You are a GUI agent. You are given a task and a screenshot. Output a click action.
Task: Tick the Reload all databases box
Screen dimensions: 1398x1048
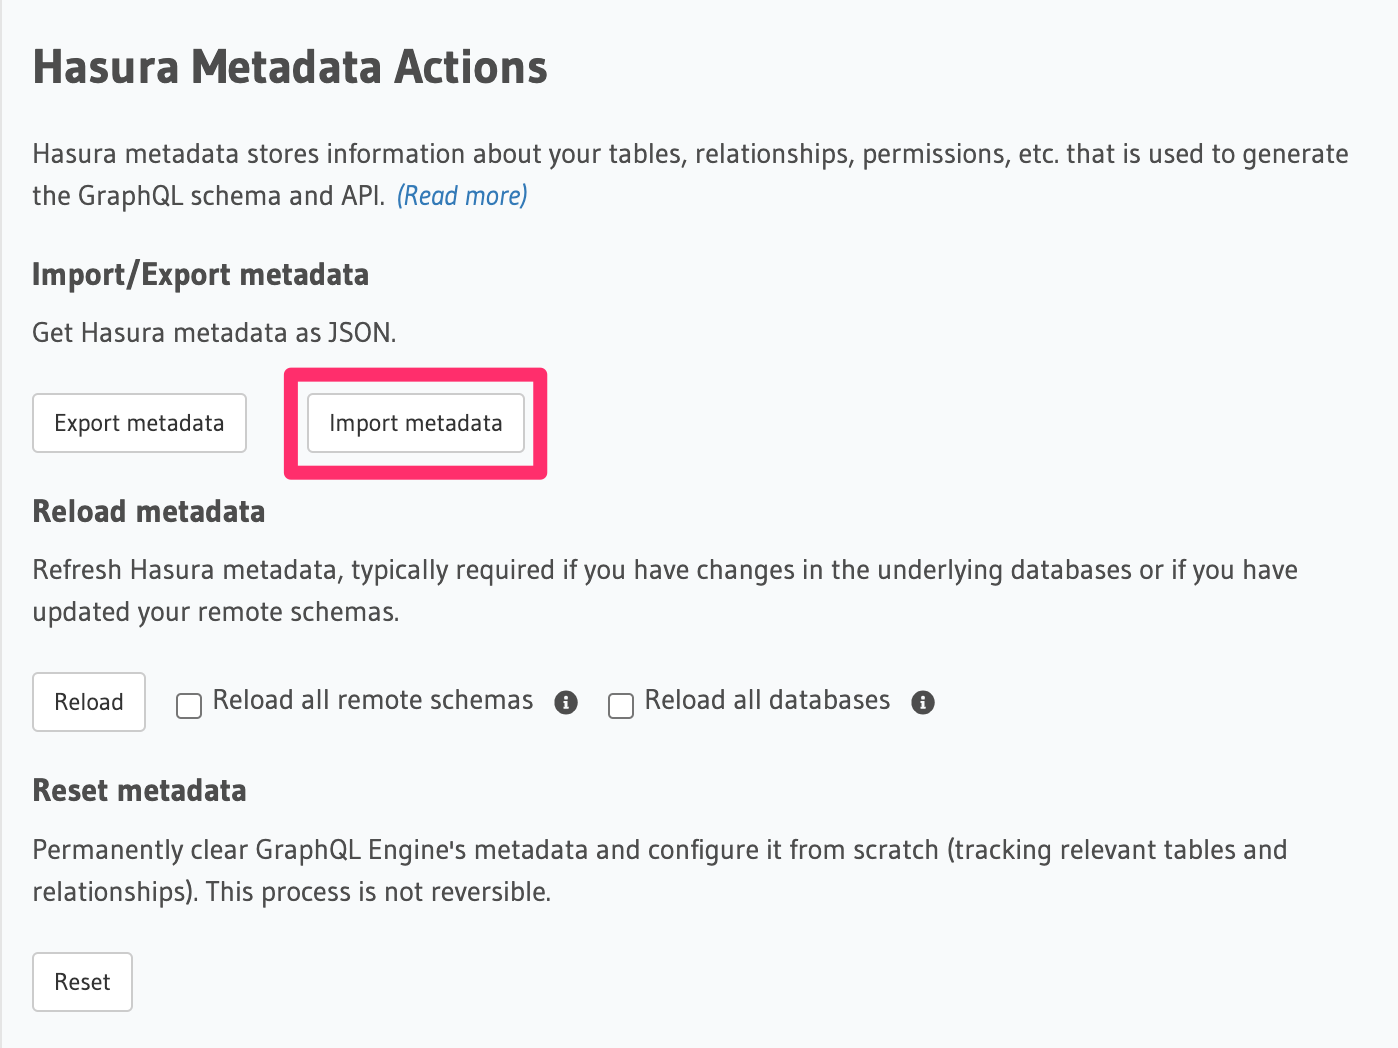pyautogui.click(x=621, y=705)
